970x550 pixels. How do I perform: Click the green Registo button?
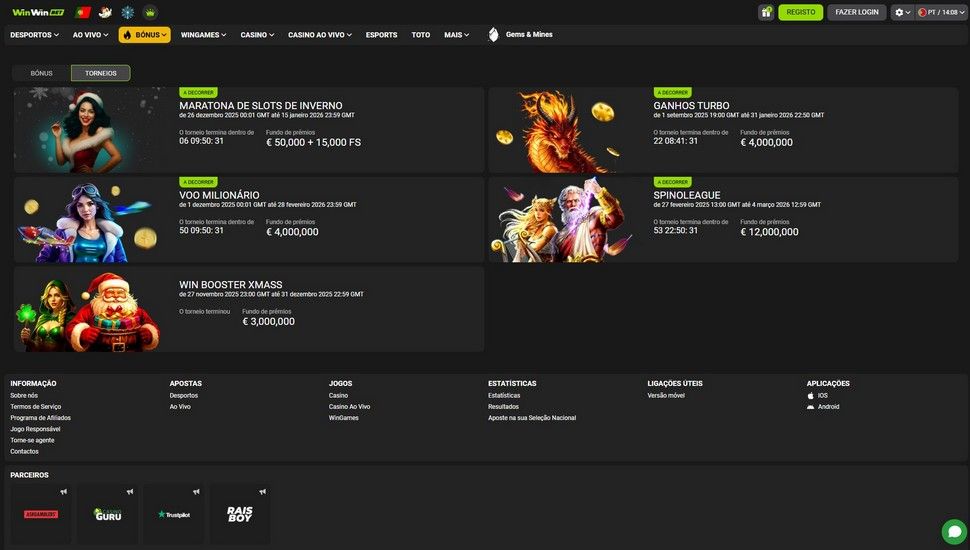pyautogui.click(x=800, y=12)
